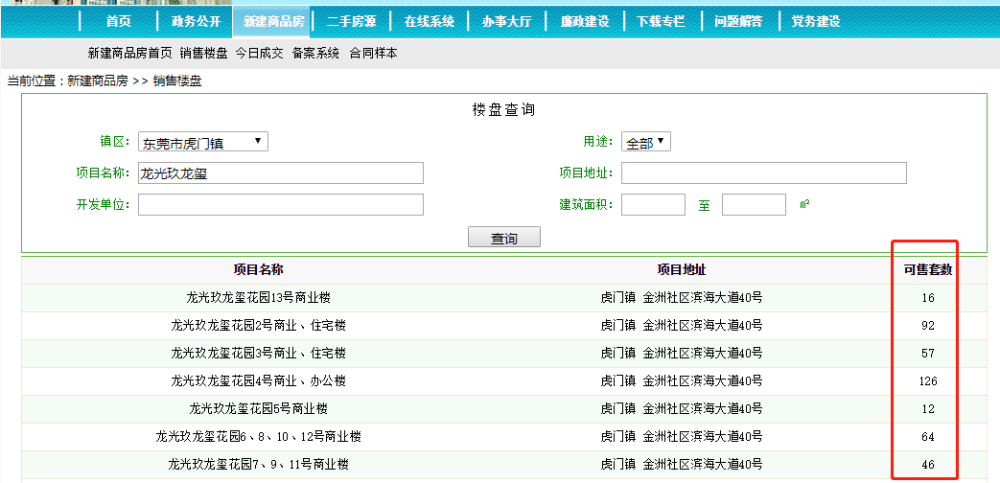The image size is (1000, 483).
Task: Expand the 用途 dropdown showing 全部
Action: tap(646, 142)
